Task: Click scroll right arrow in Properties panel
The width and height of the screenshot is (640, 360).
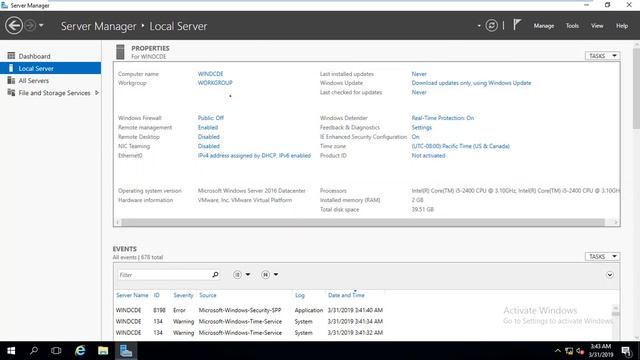Action: tap(616, 222)
